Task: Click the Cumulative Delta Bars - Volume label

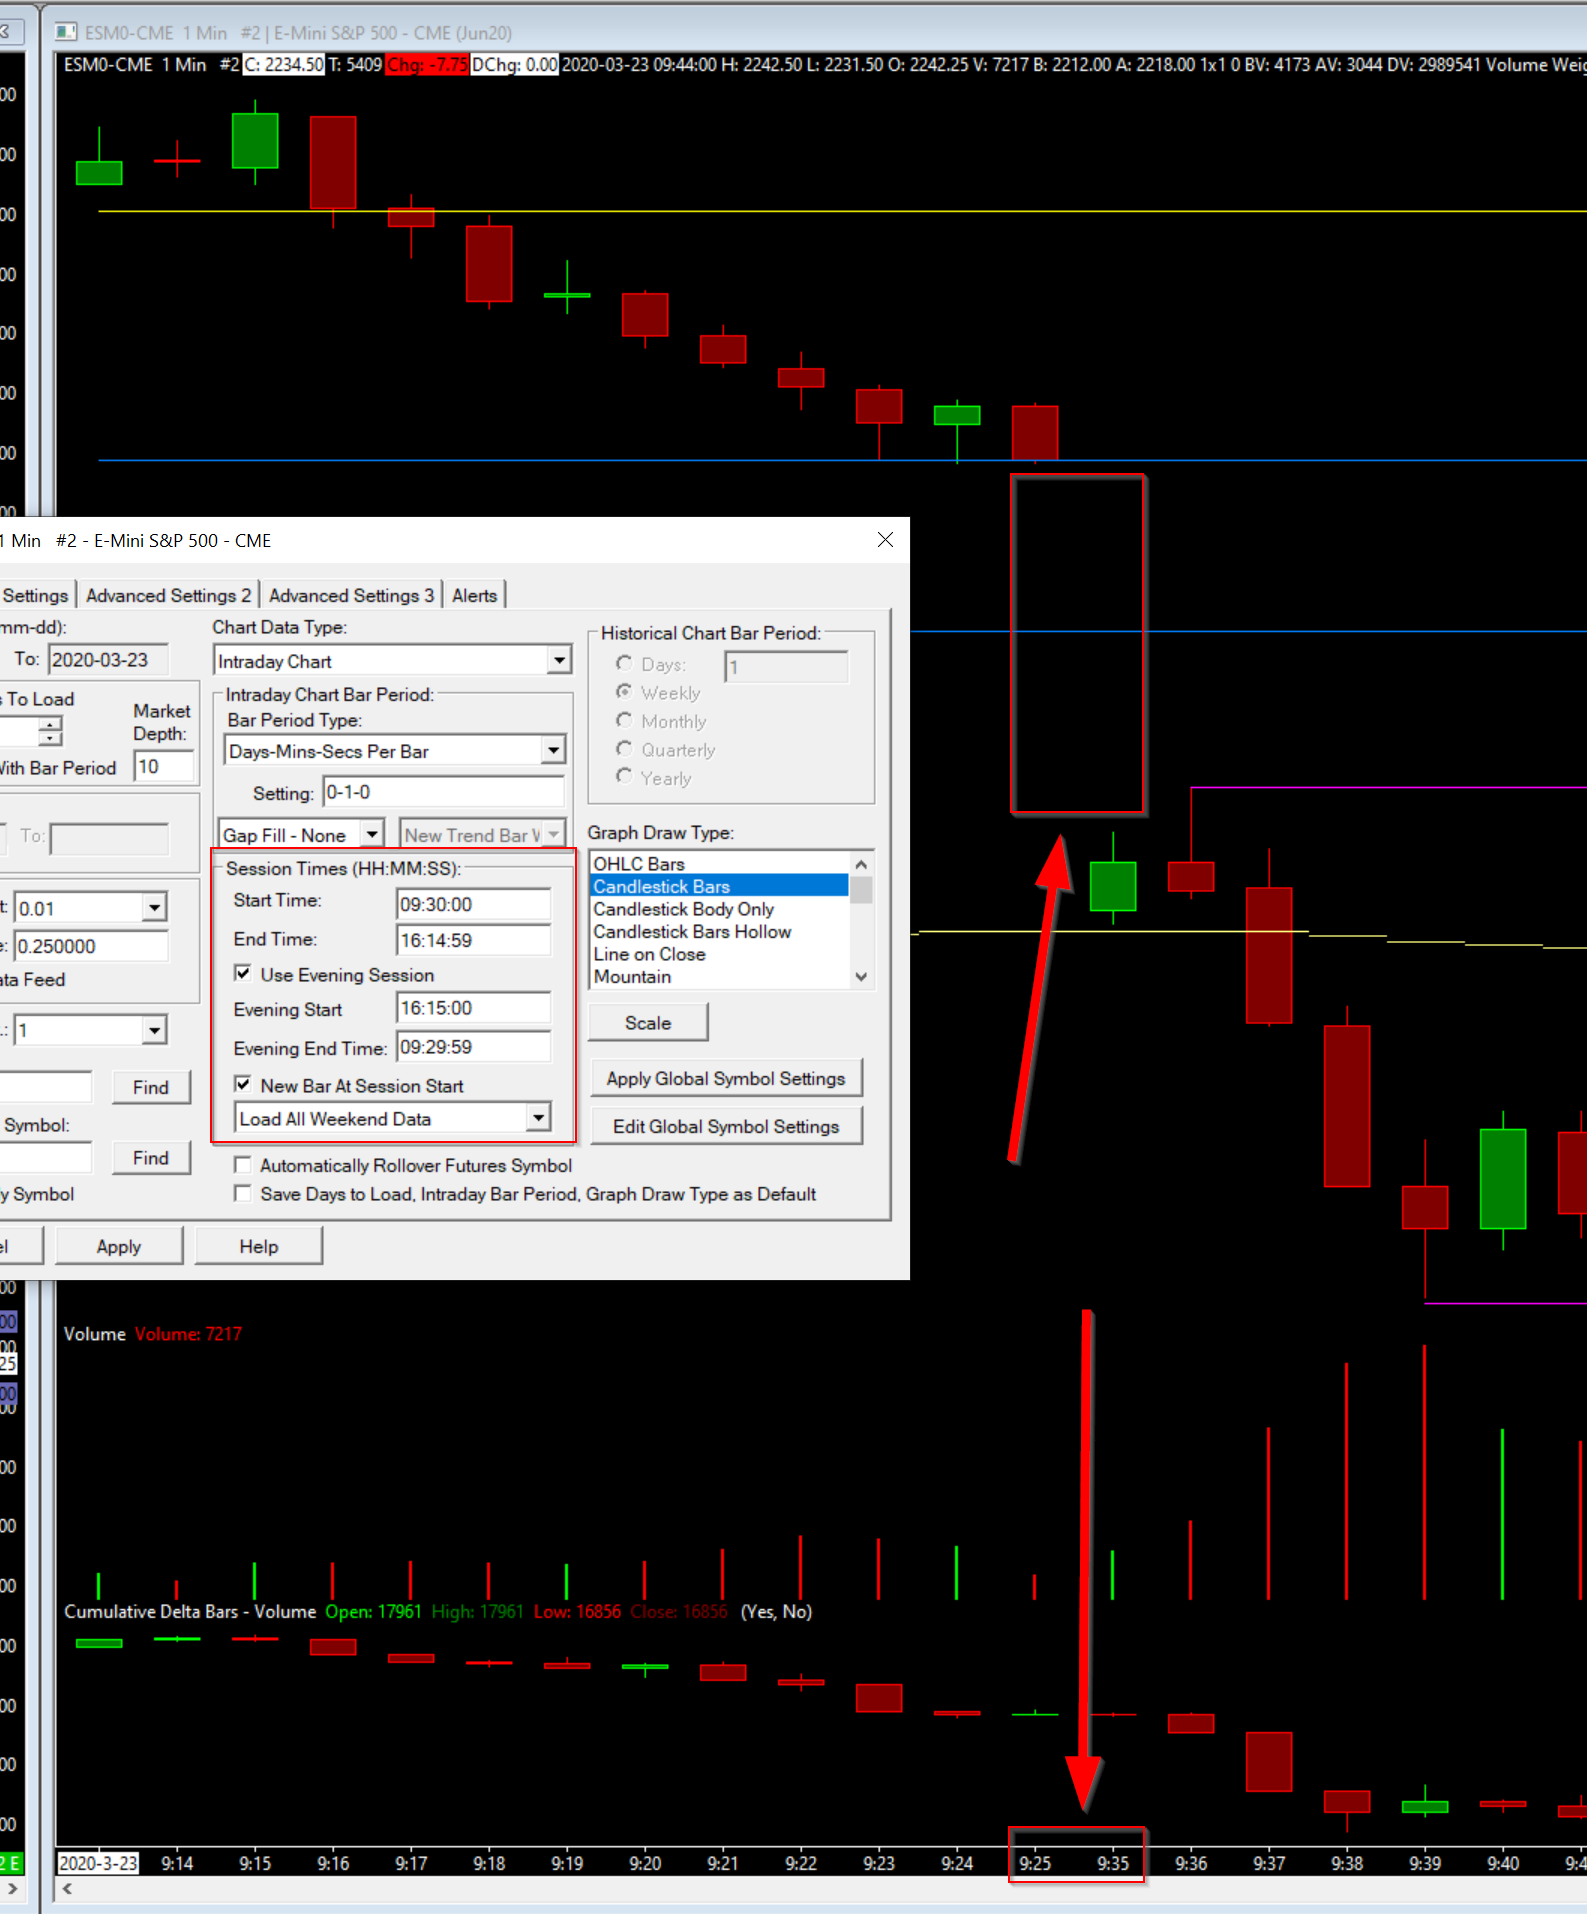Action: (190, 1611)
